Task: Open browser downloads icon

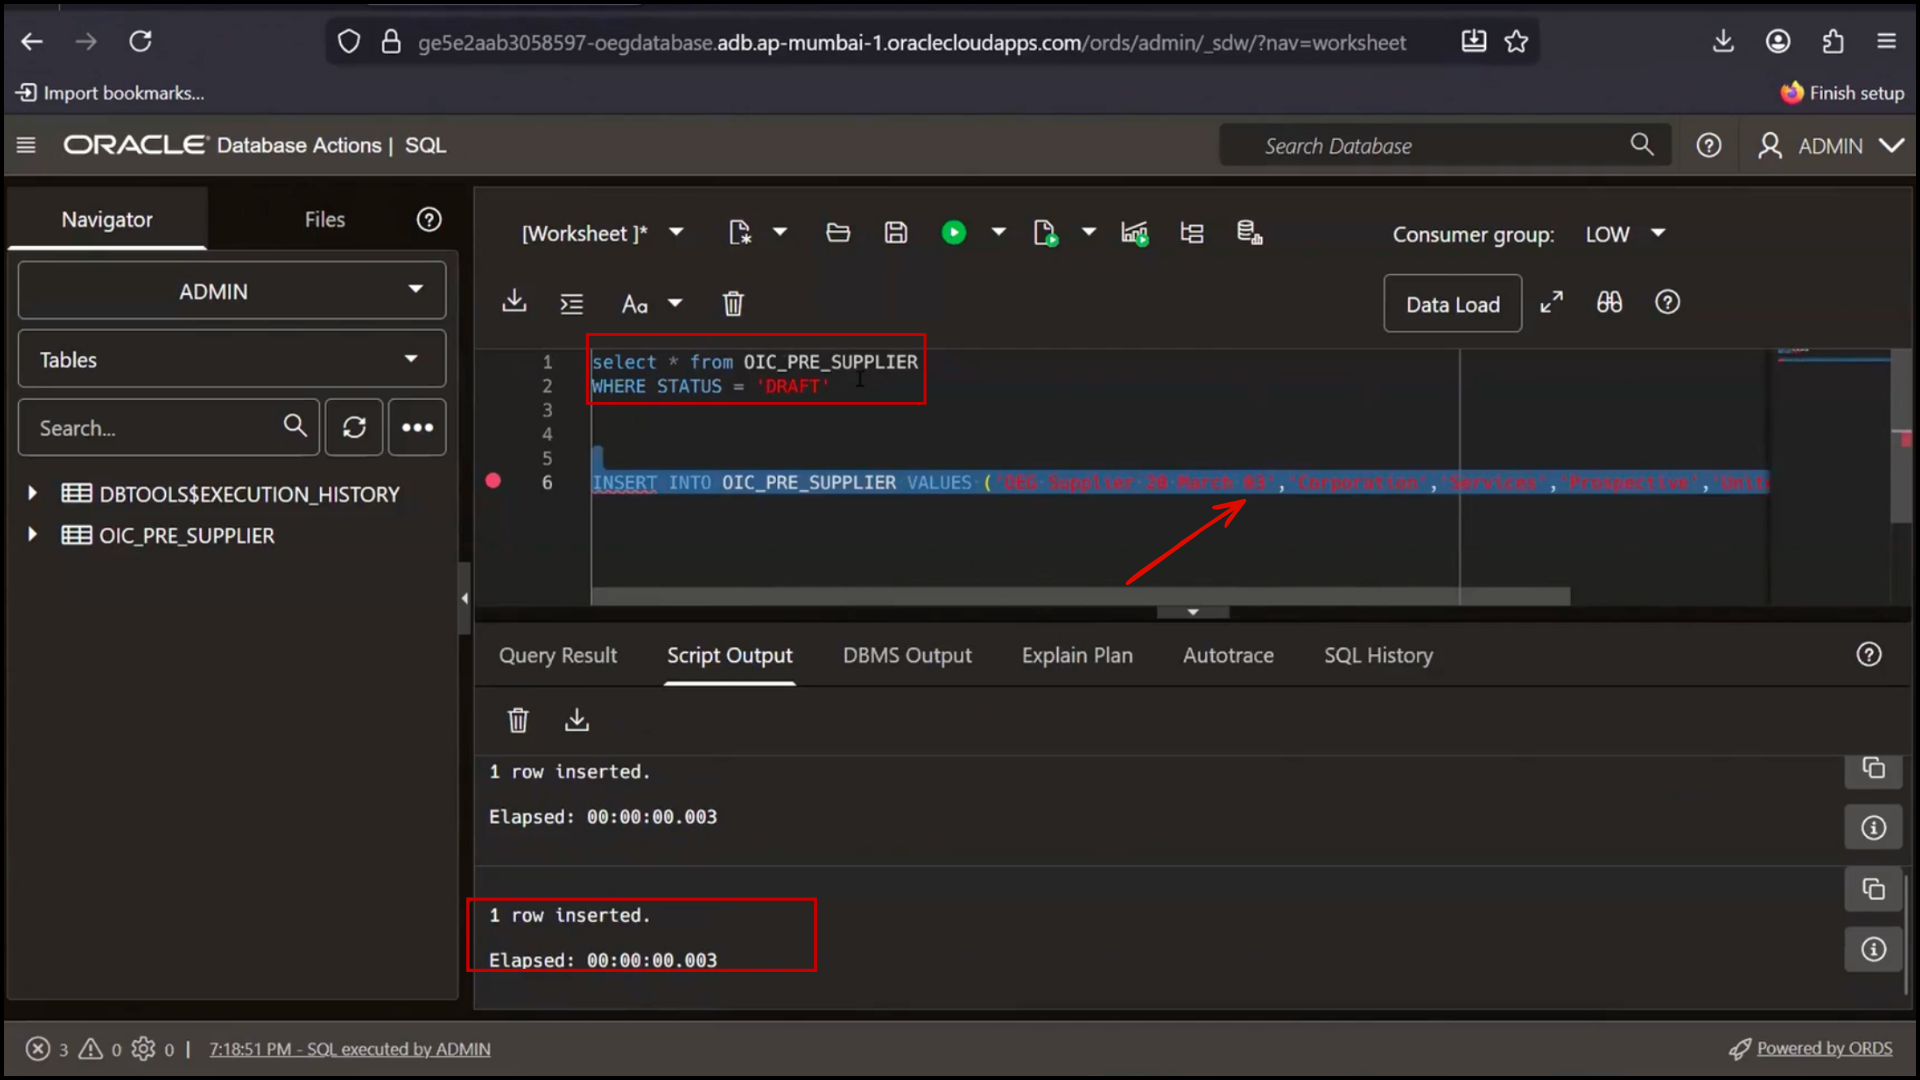Action: point(1723,41)
